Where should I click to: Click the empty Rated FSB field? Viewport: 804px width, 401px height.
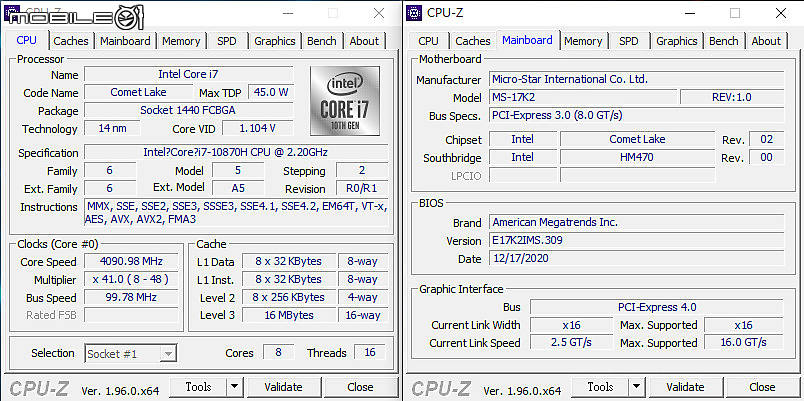click(131, 315)
